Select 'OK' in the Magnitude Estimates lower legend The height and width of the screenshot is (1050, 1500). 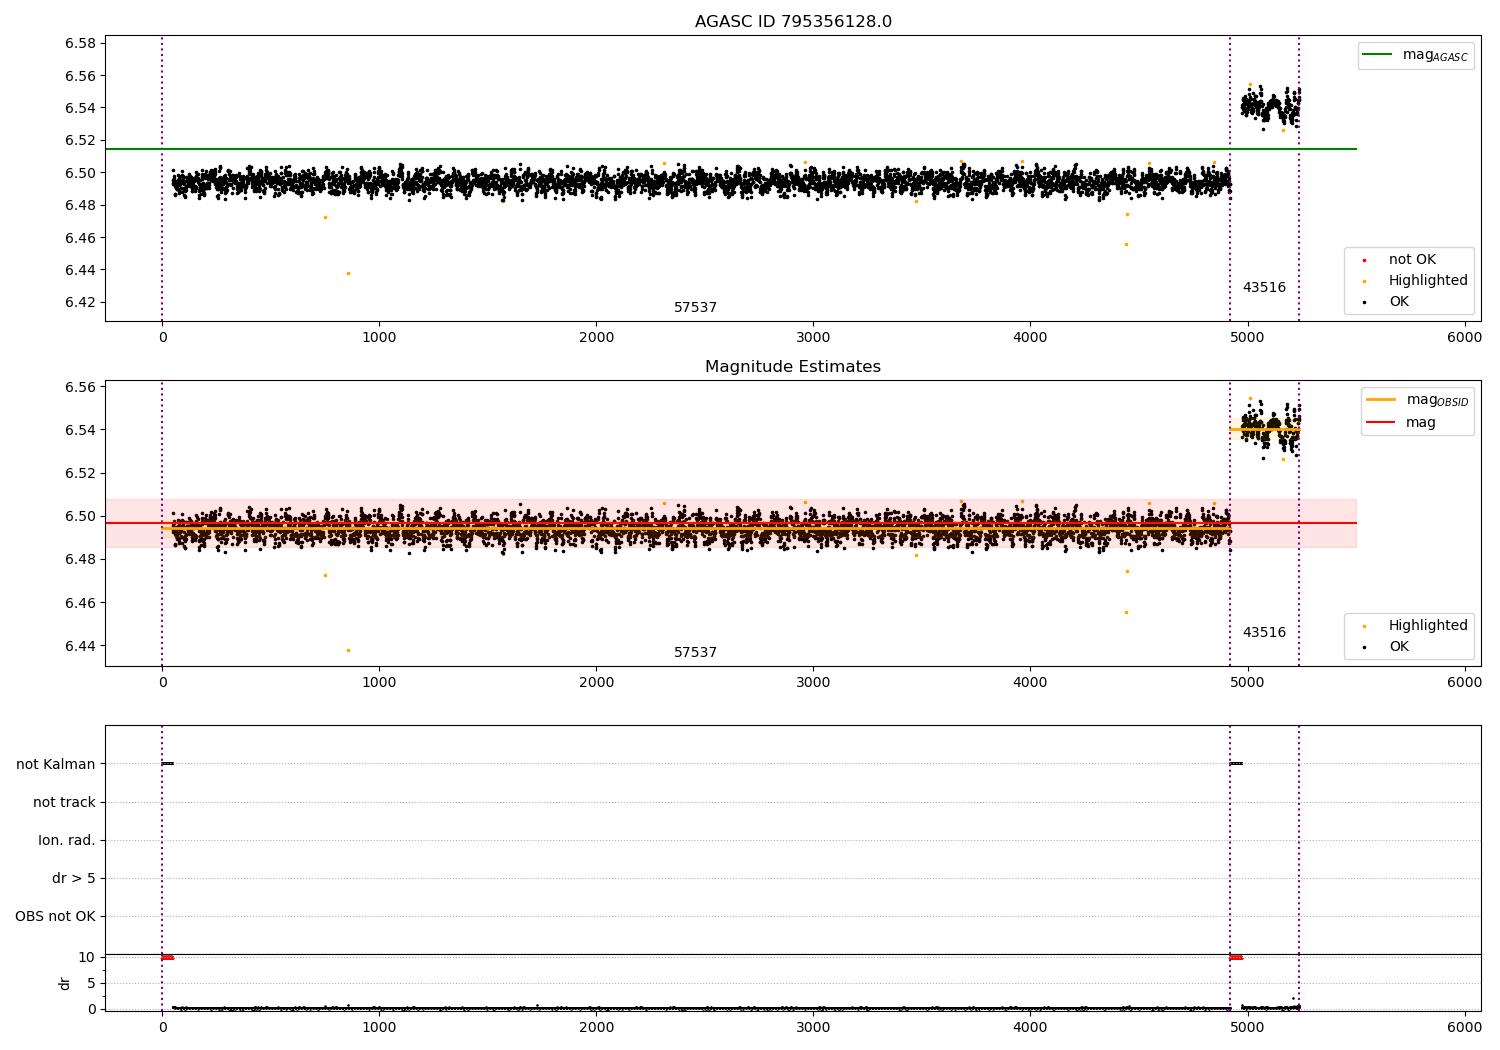[1399, 647]
